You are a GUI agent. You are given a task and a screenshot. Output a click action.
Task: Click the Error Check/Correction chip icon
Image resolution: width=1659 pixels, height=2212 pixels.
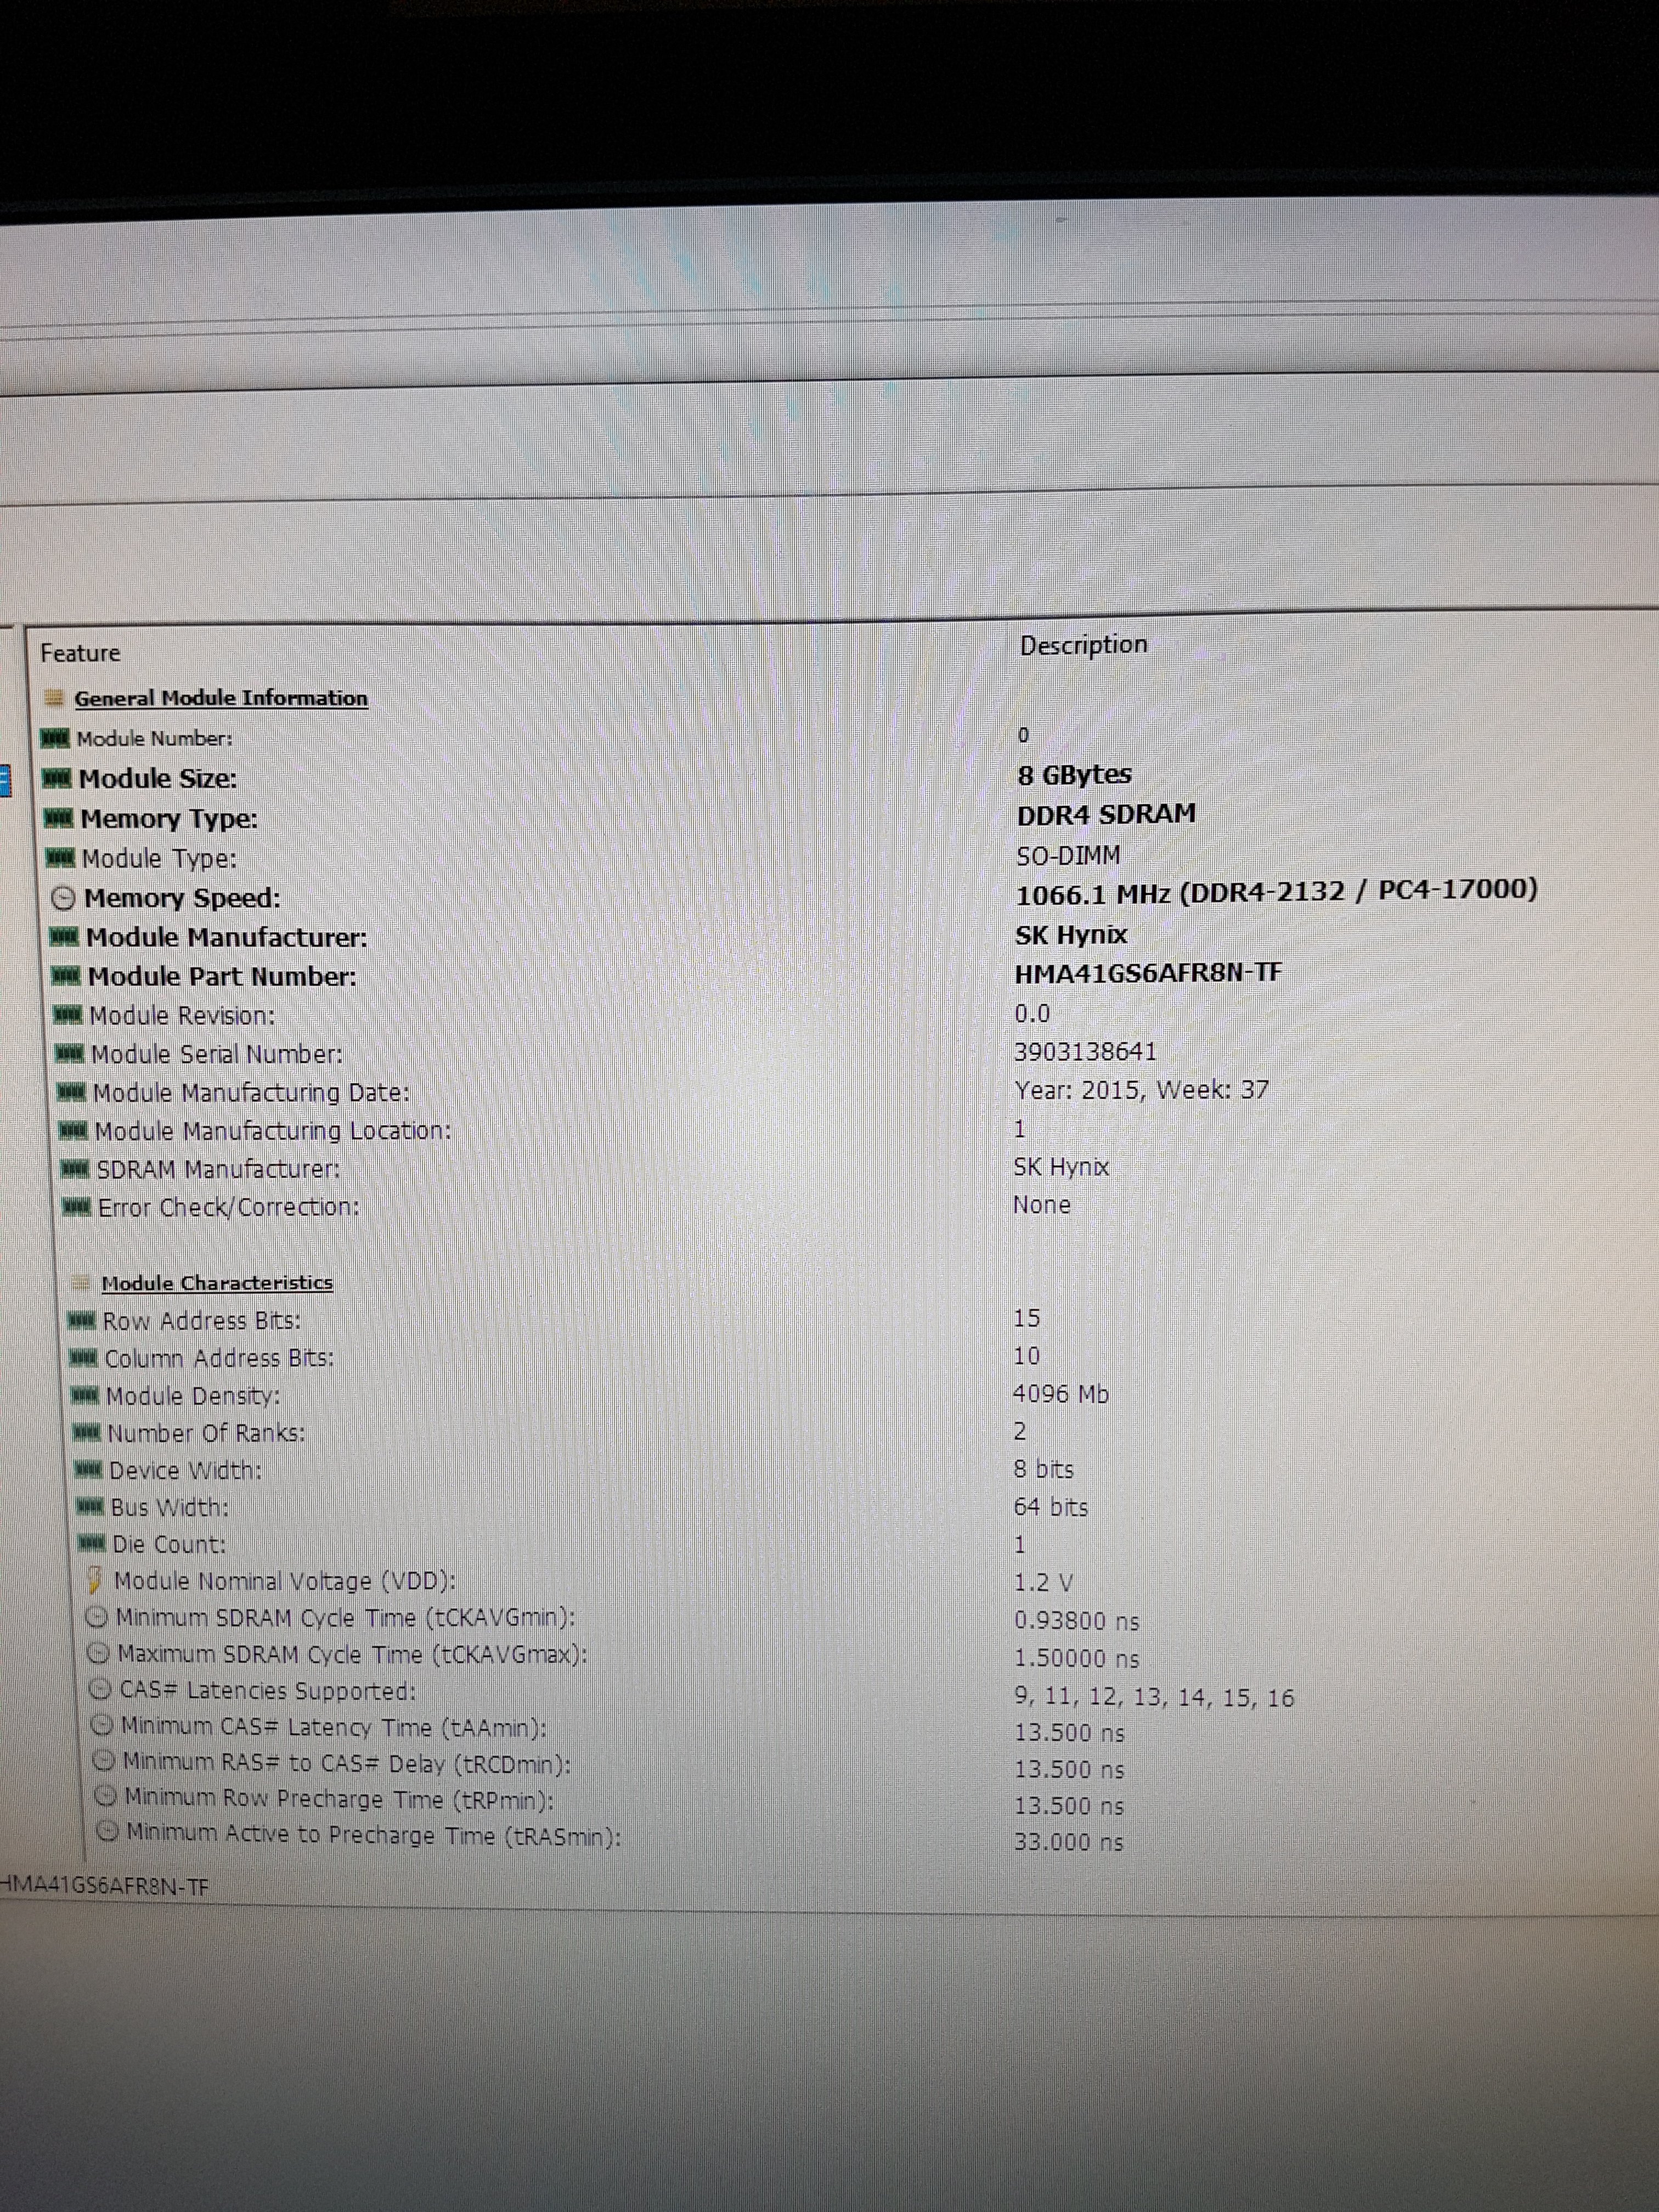77,1207
